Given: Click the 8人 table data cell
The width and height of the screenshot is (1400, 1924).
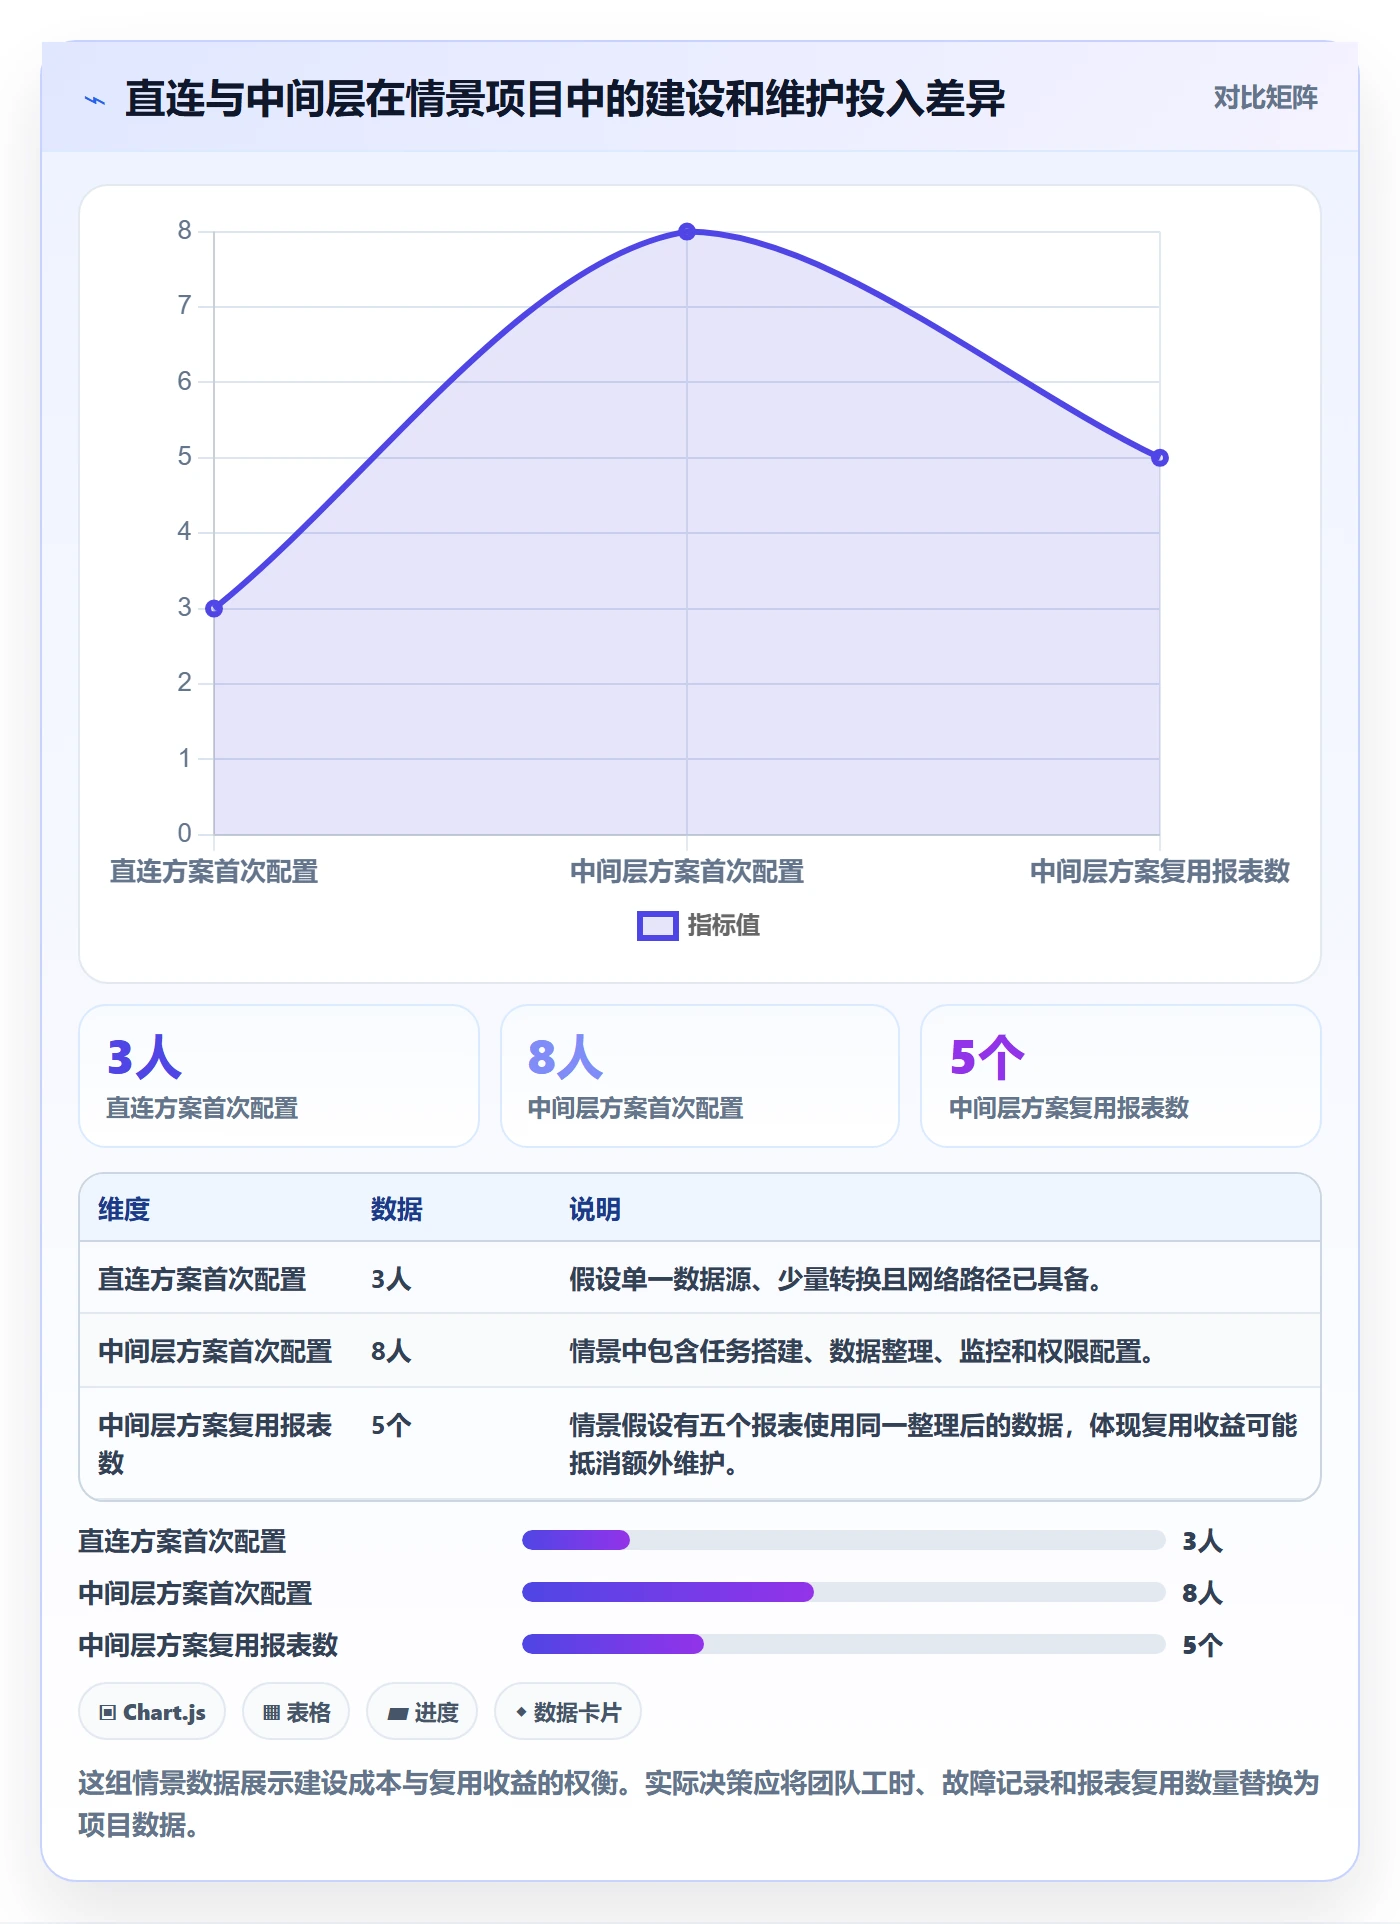Looking at the screenshot, I should [x=391, y=1351].
